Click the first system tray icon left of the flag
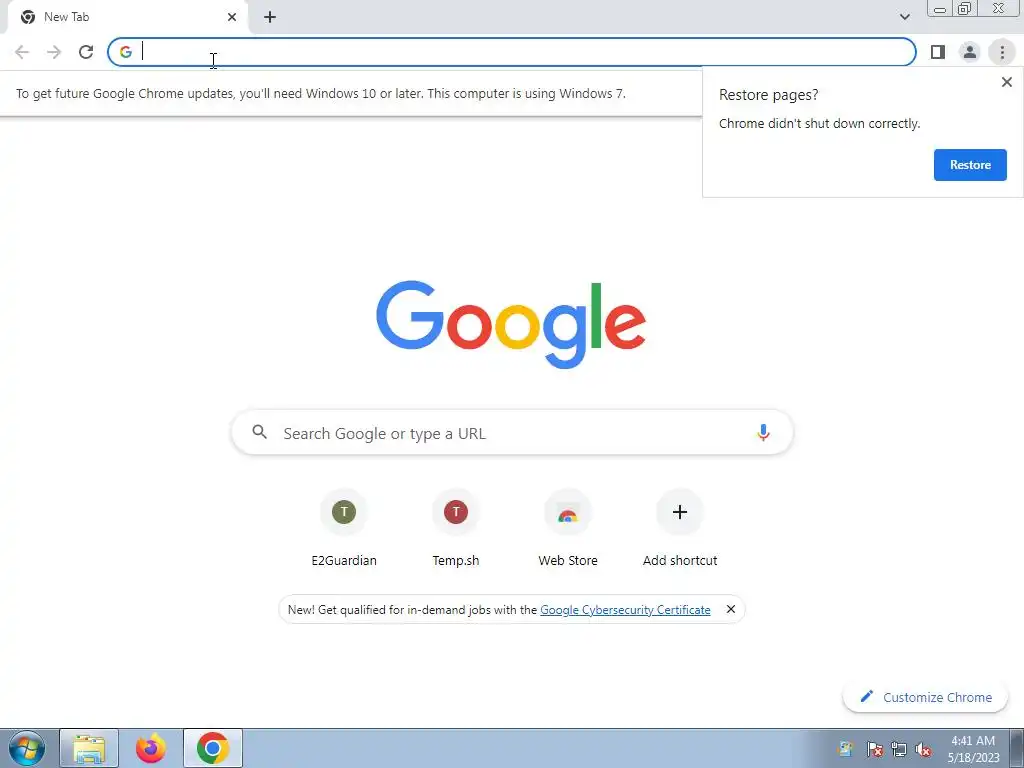Viewport: 1024px width, 768px height. point(846,750)
